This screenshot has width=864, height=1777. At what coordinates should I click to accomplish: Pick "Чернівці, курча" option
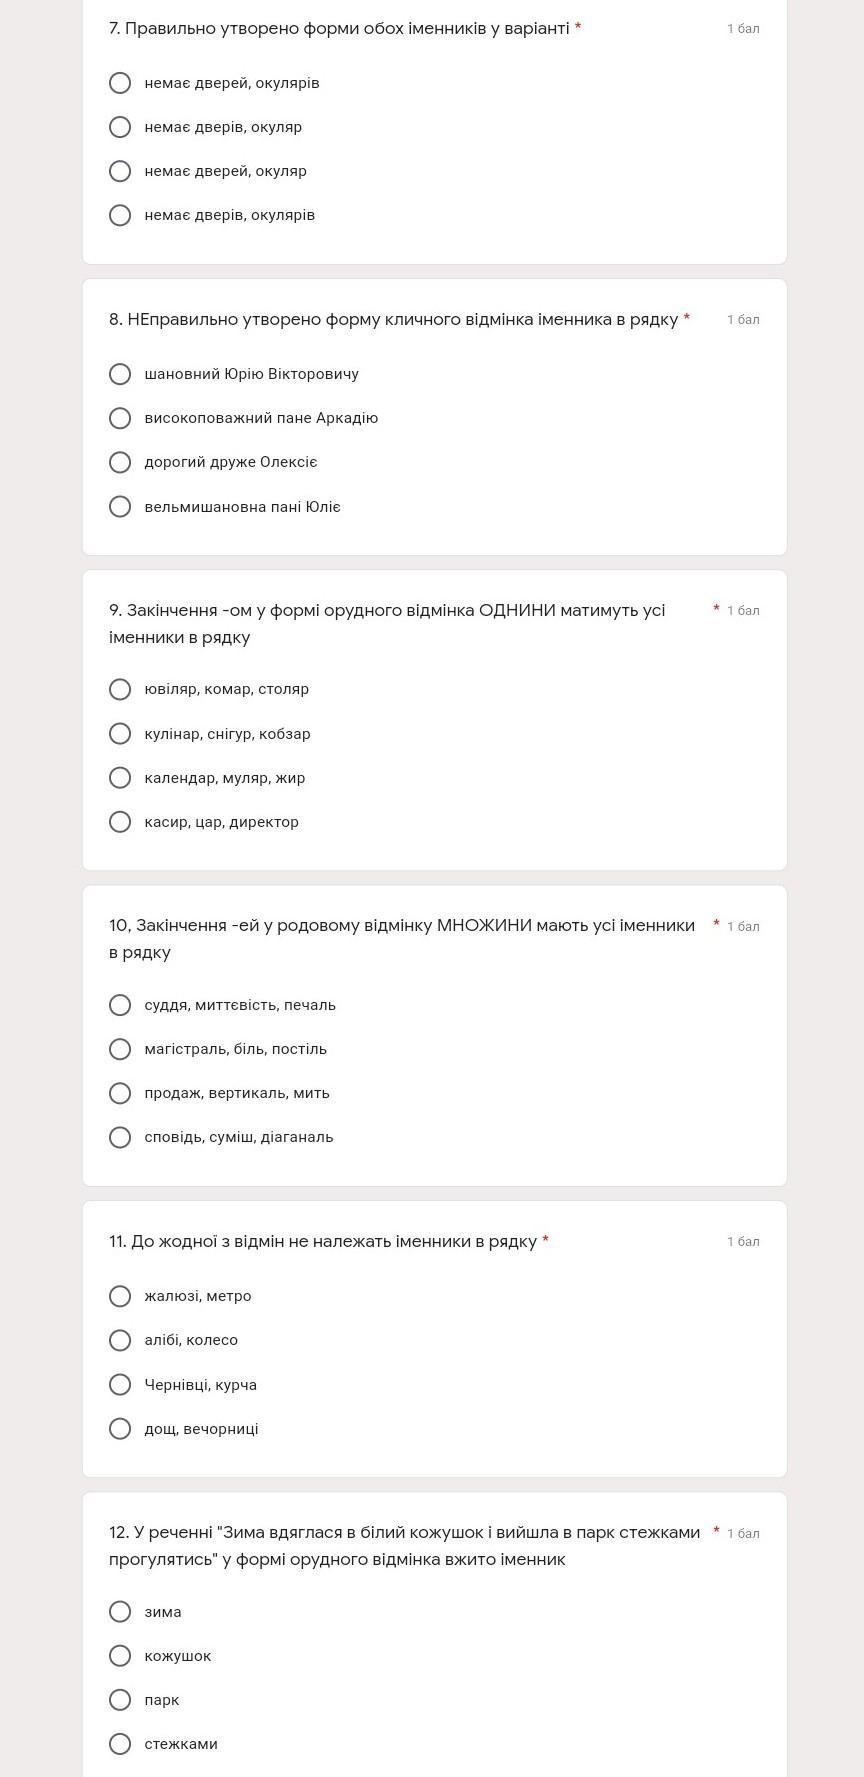(x=120, y=1385)
